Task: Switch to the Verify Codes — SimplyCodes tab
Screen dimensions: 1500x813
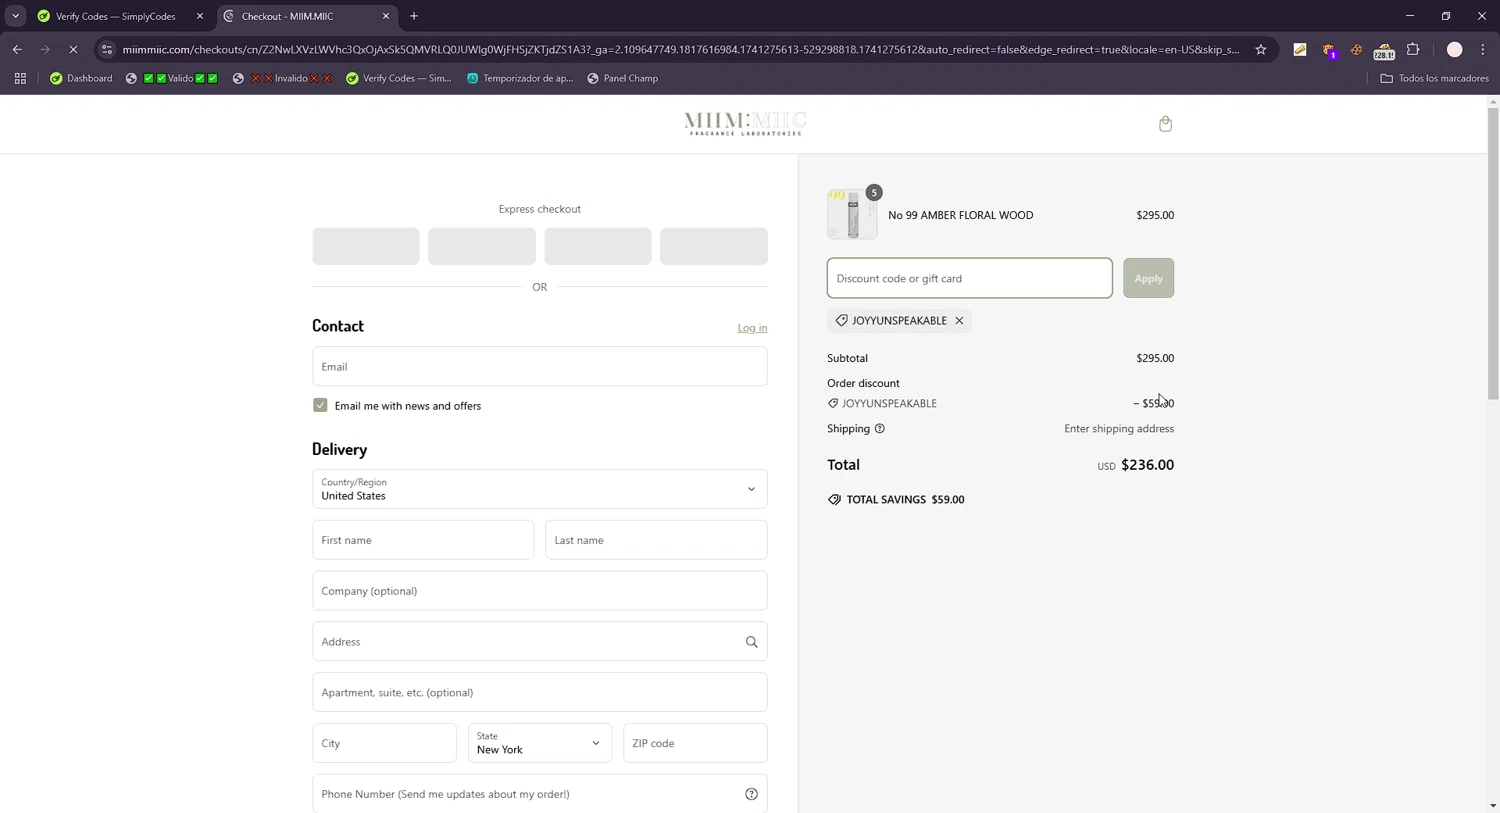Action: click(x=116, y=16)
